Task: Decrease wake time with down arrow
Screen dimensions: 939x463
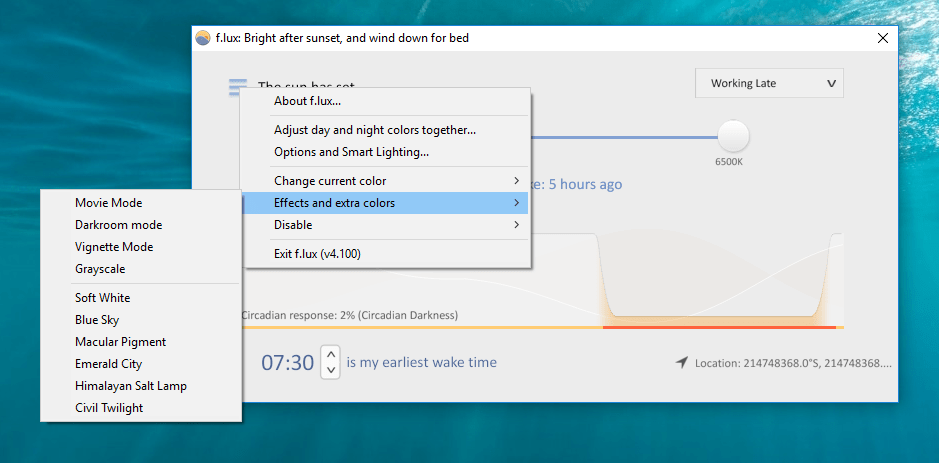Action: tap(331, 370)
